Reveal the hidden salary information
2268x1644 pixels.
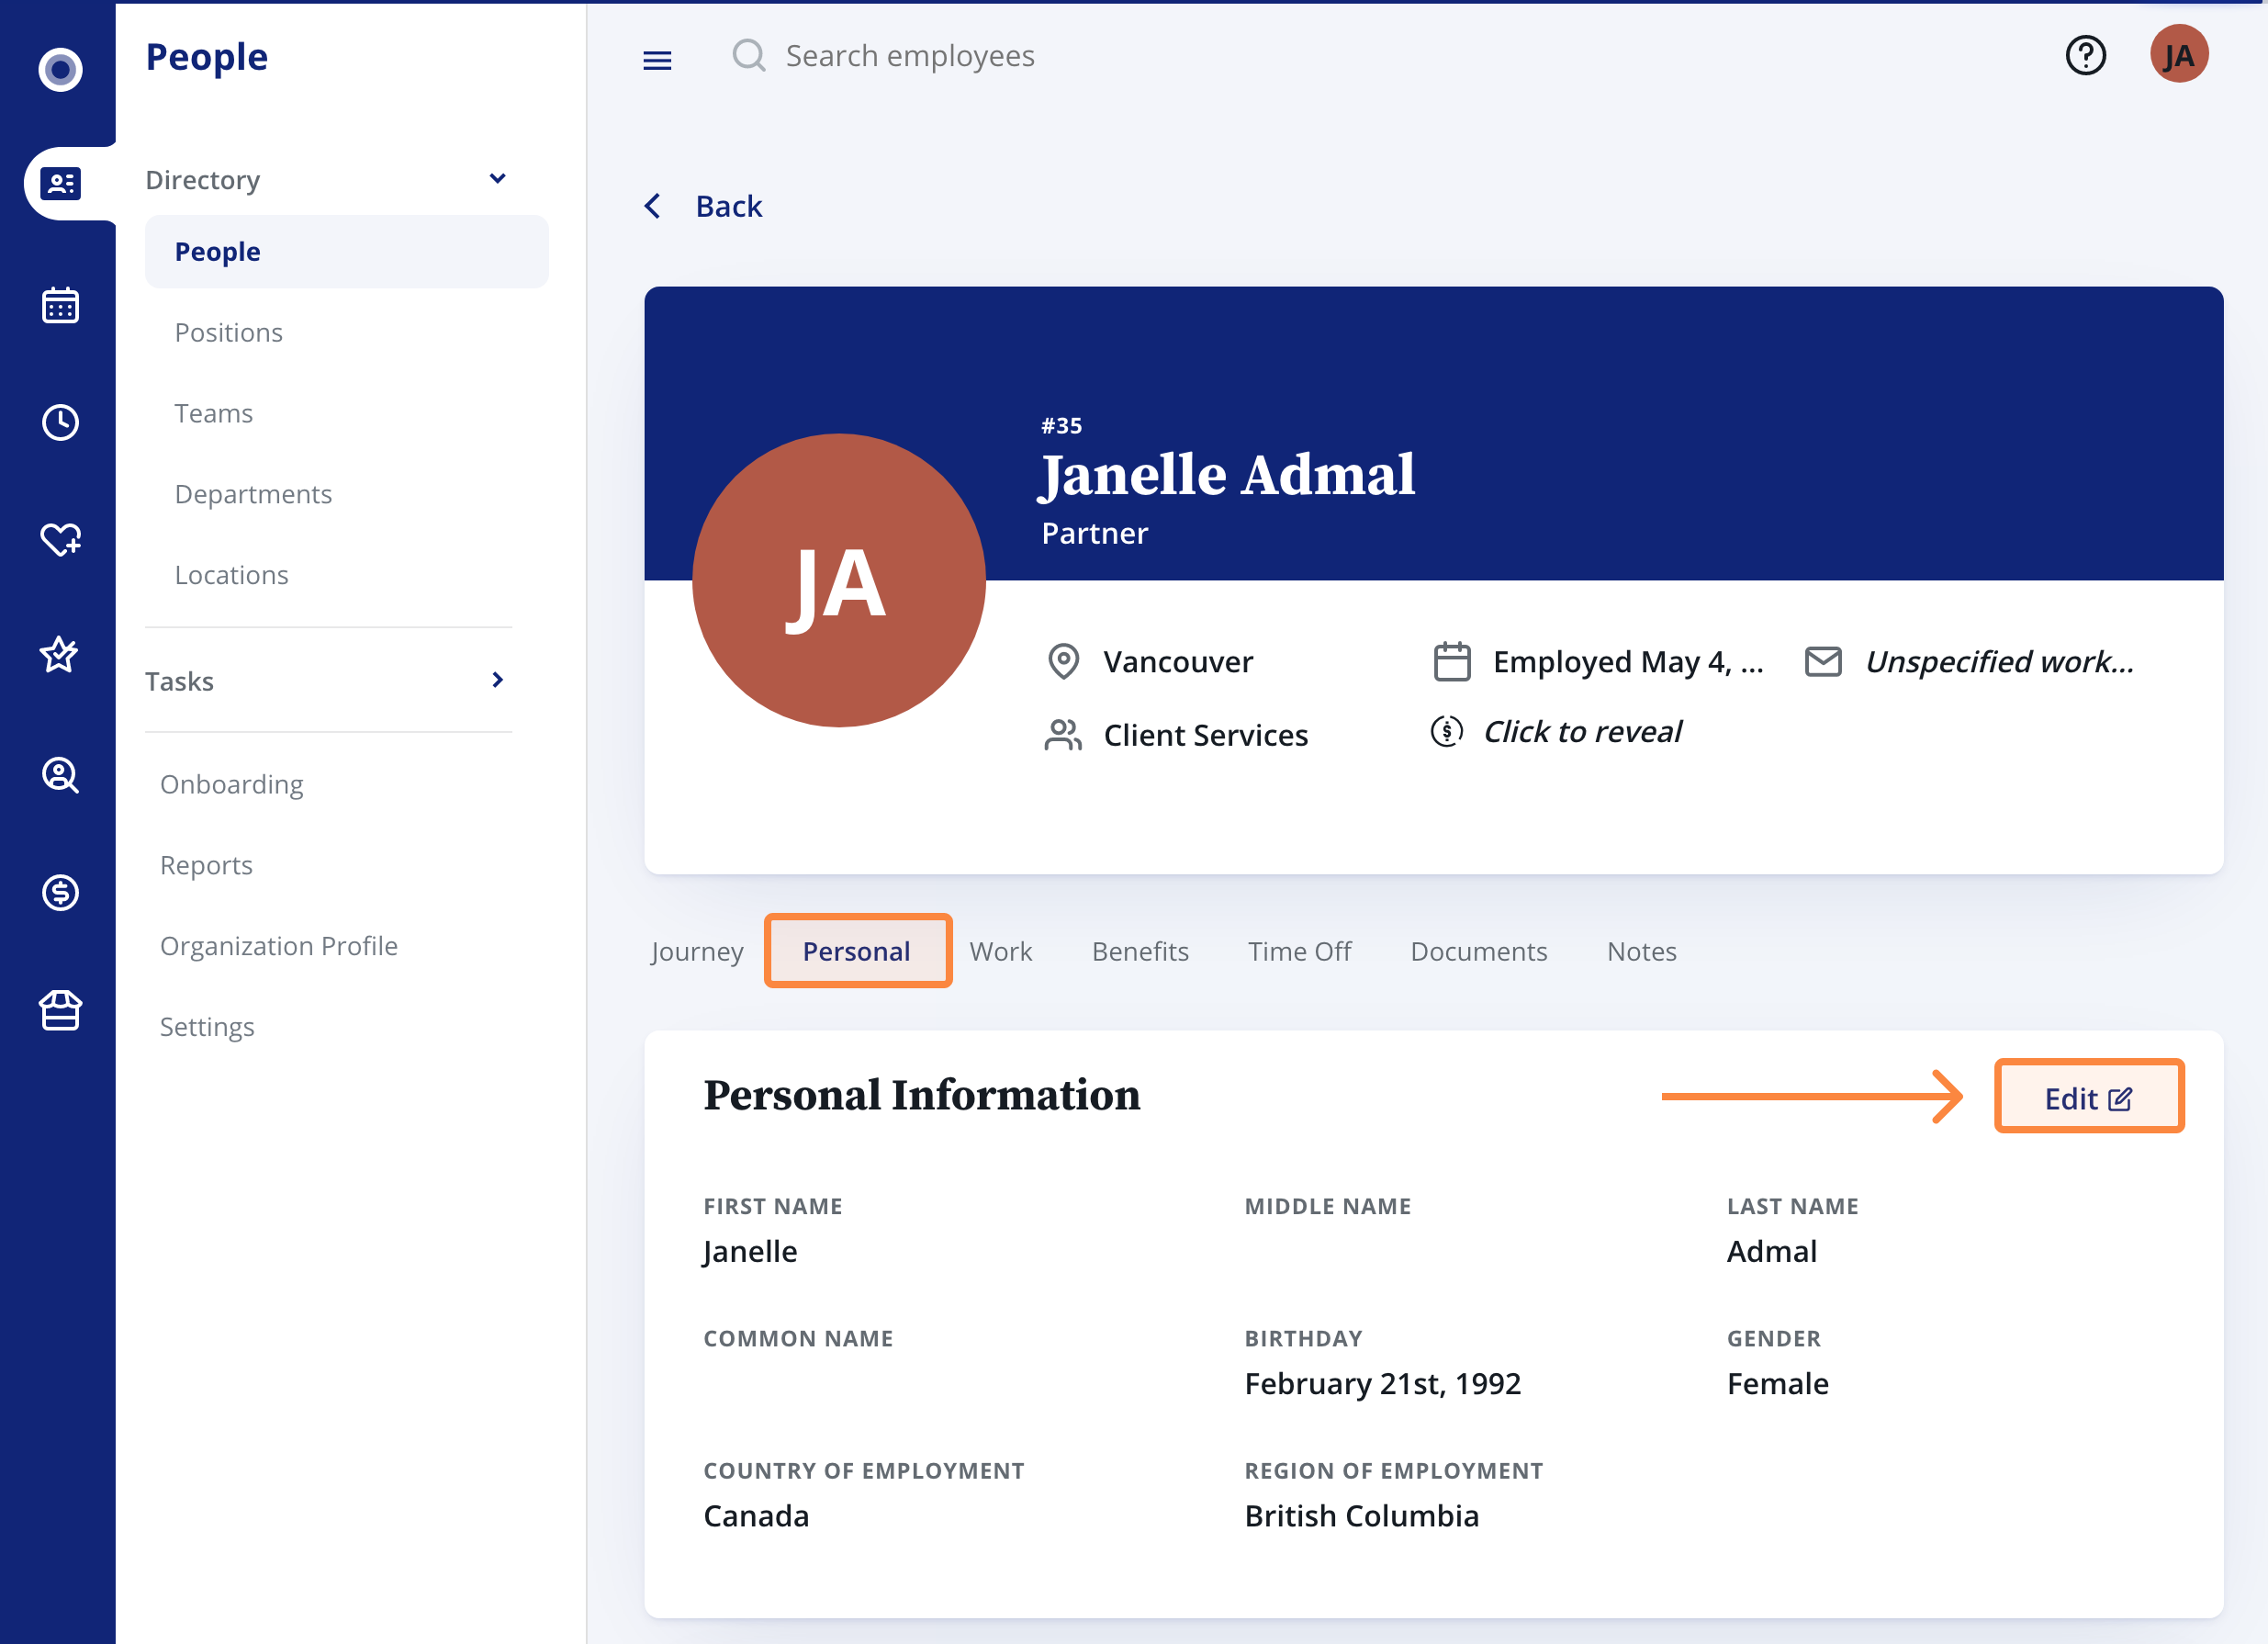[x=1582, y=731]
